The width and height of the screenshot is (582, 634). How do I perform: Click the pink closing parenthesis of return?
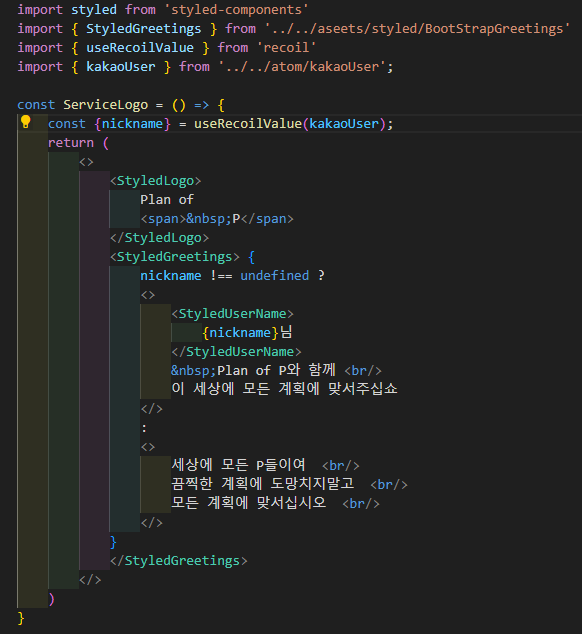(x=51, y=599)
